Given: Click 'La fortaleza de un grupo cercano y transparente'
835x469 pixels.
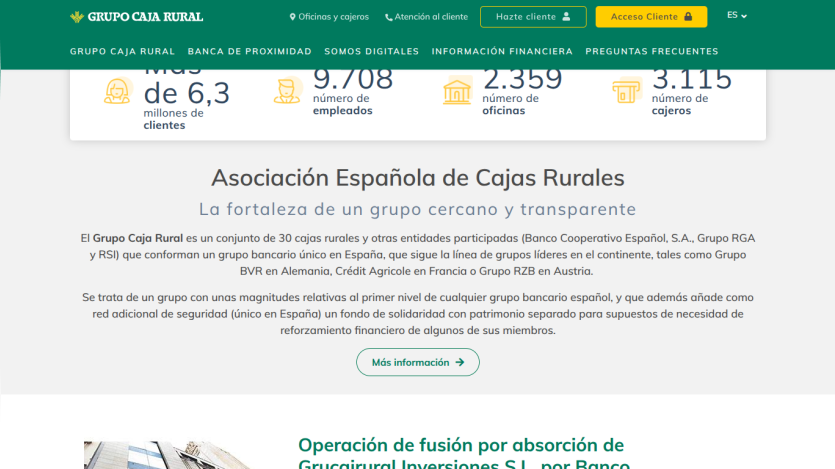Looking at the screenshot, I should (418, 209).
